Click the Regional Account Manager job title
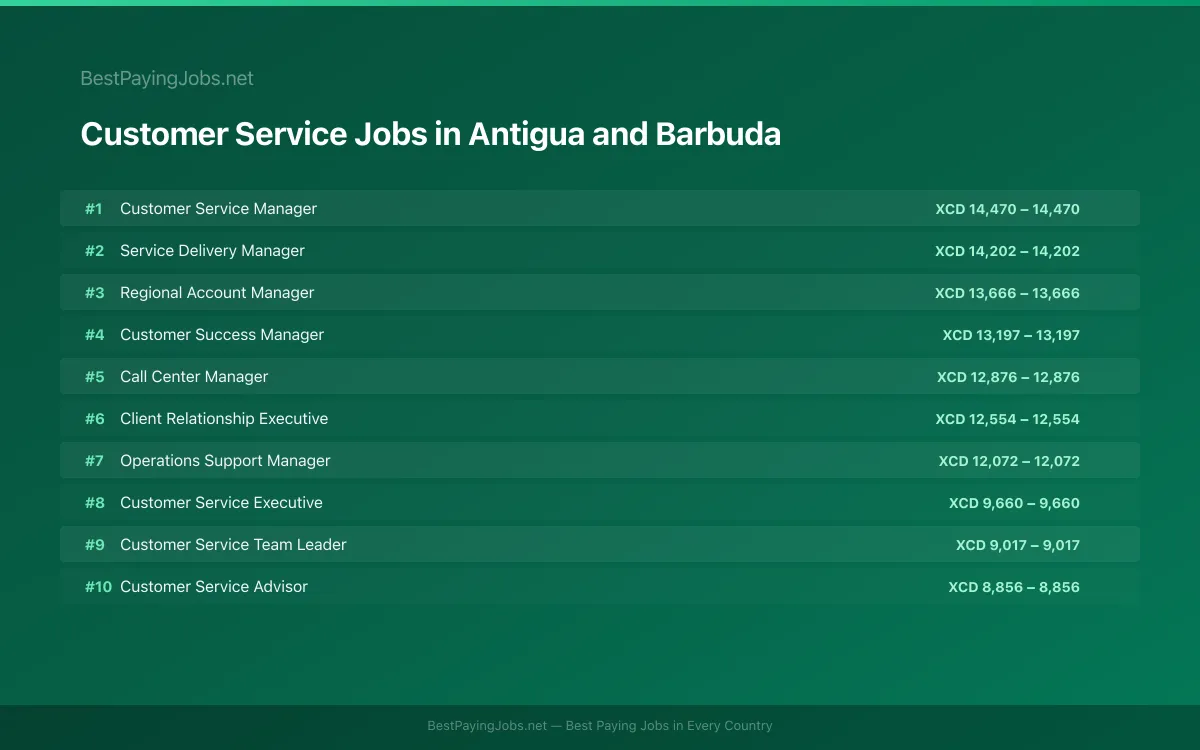This screenshot has height=750, width=1200. point(217,293)
